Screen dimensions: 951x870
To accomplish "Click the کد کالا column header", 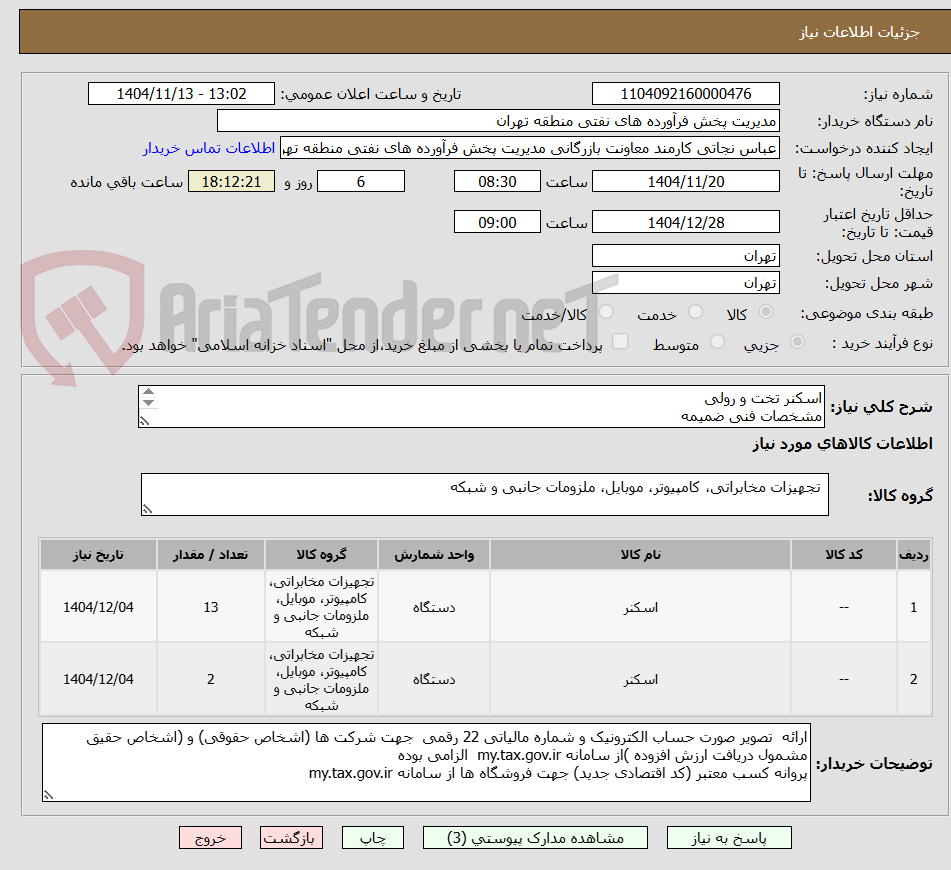I will (844, 555).
